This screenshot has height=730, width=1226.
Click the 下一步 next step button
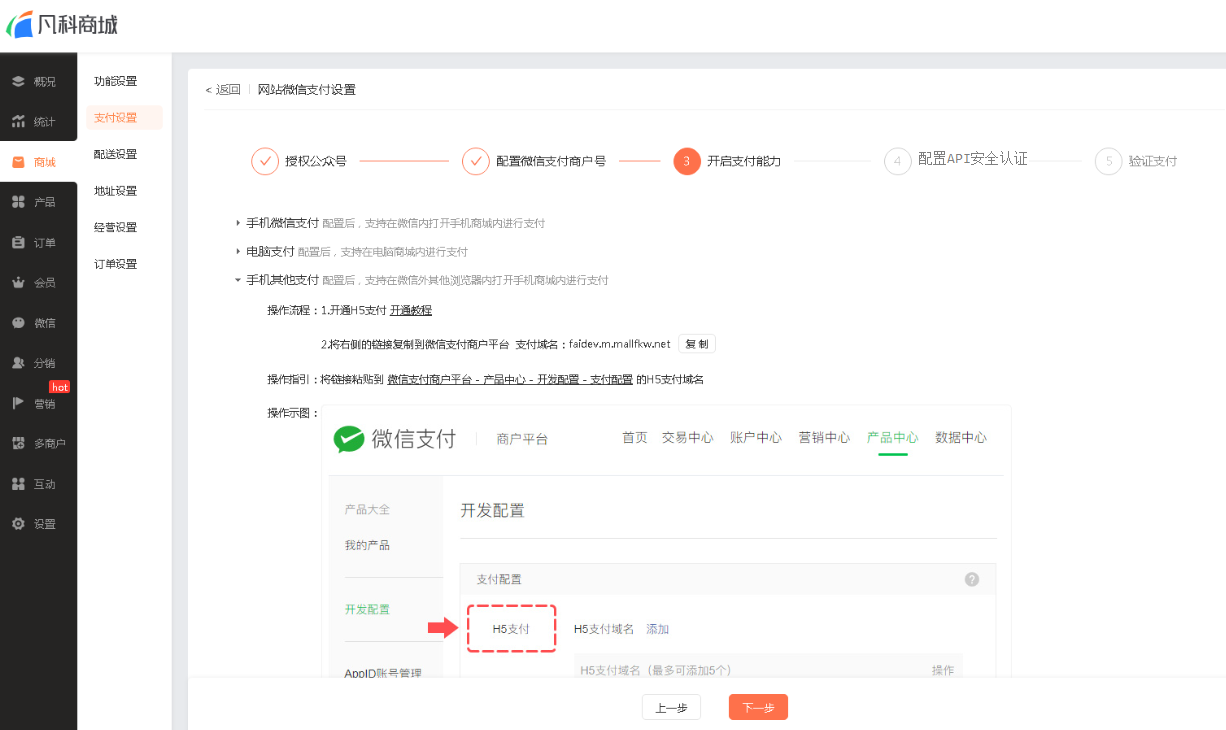(758, 707)
